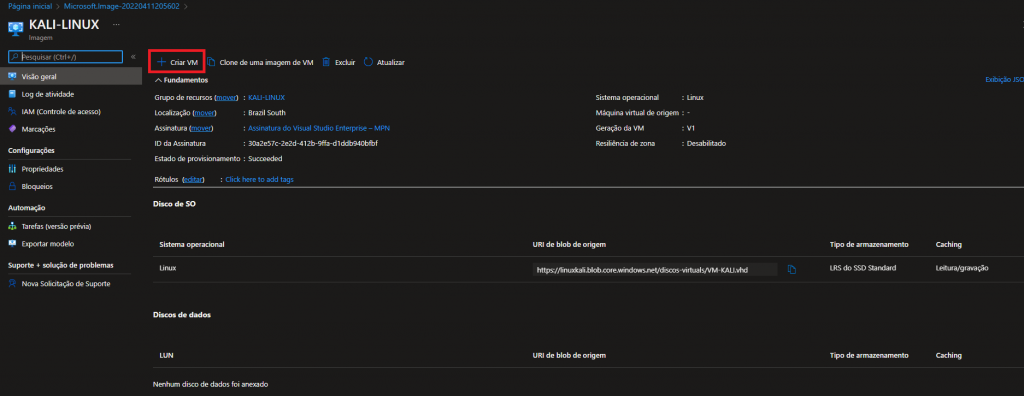Screen dimensions: 1024x396
Task: Click the Visão geral sidebar icon
Action: coord(12,76)
